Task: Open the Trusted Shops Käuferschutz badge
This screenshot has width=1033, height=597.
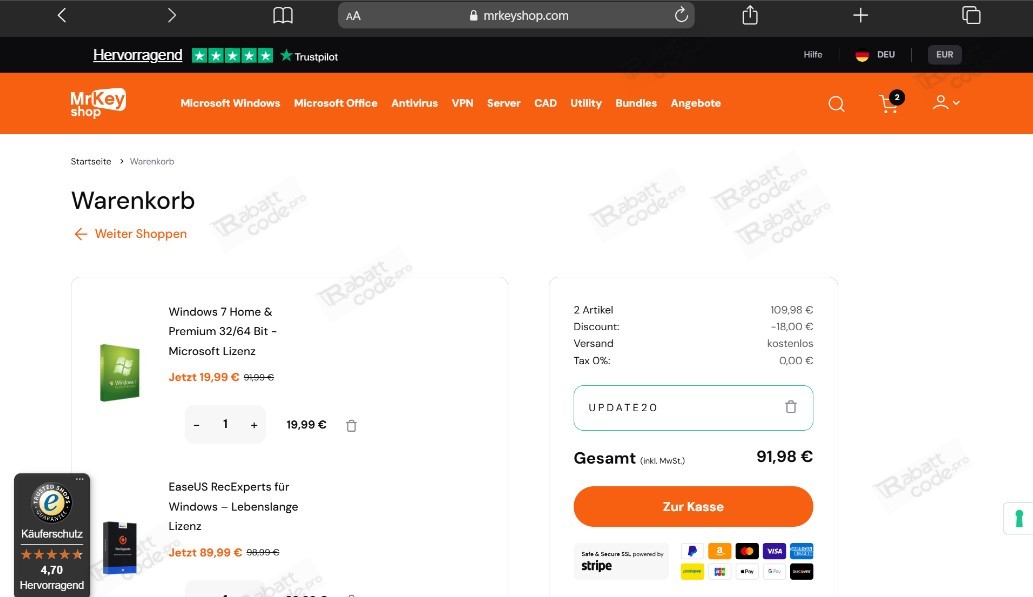Action: (52, 537)
